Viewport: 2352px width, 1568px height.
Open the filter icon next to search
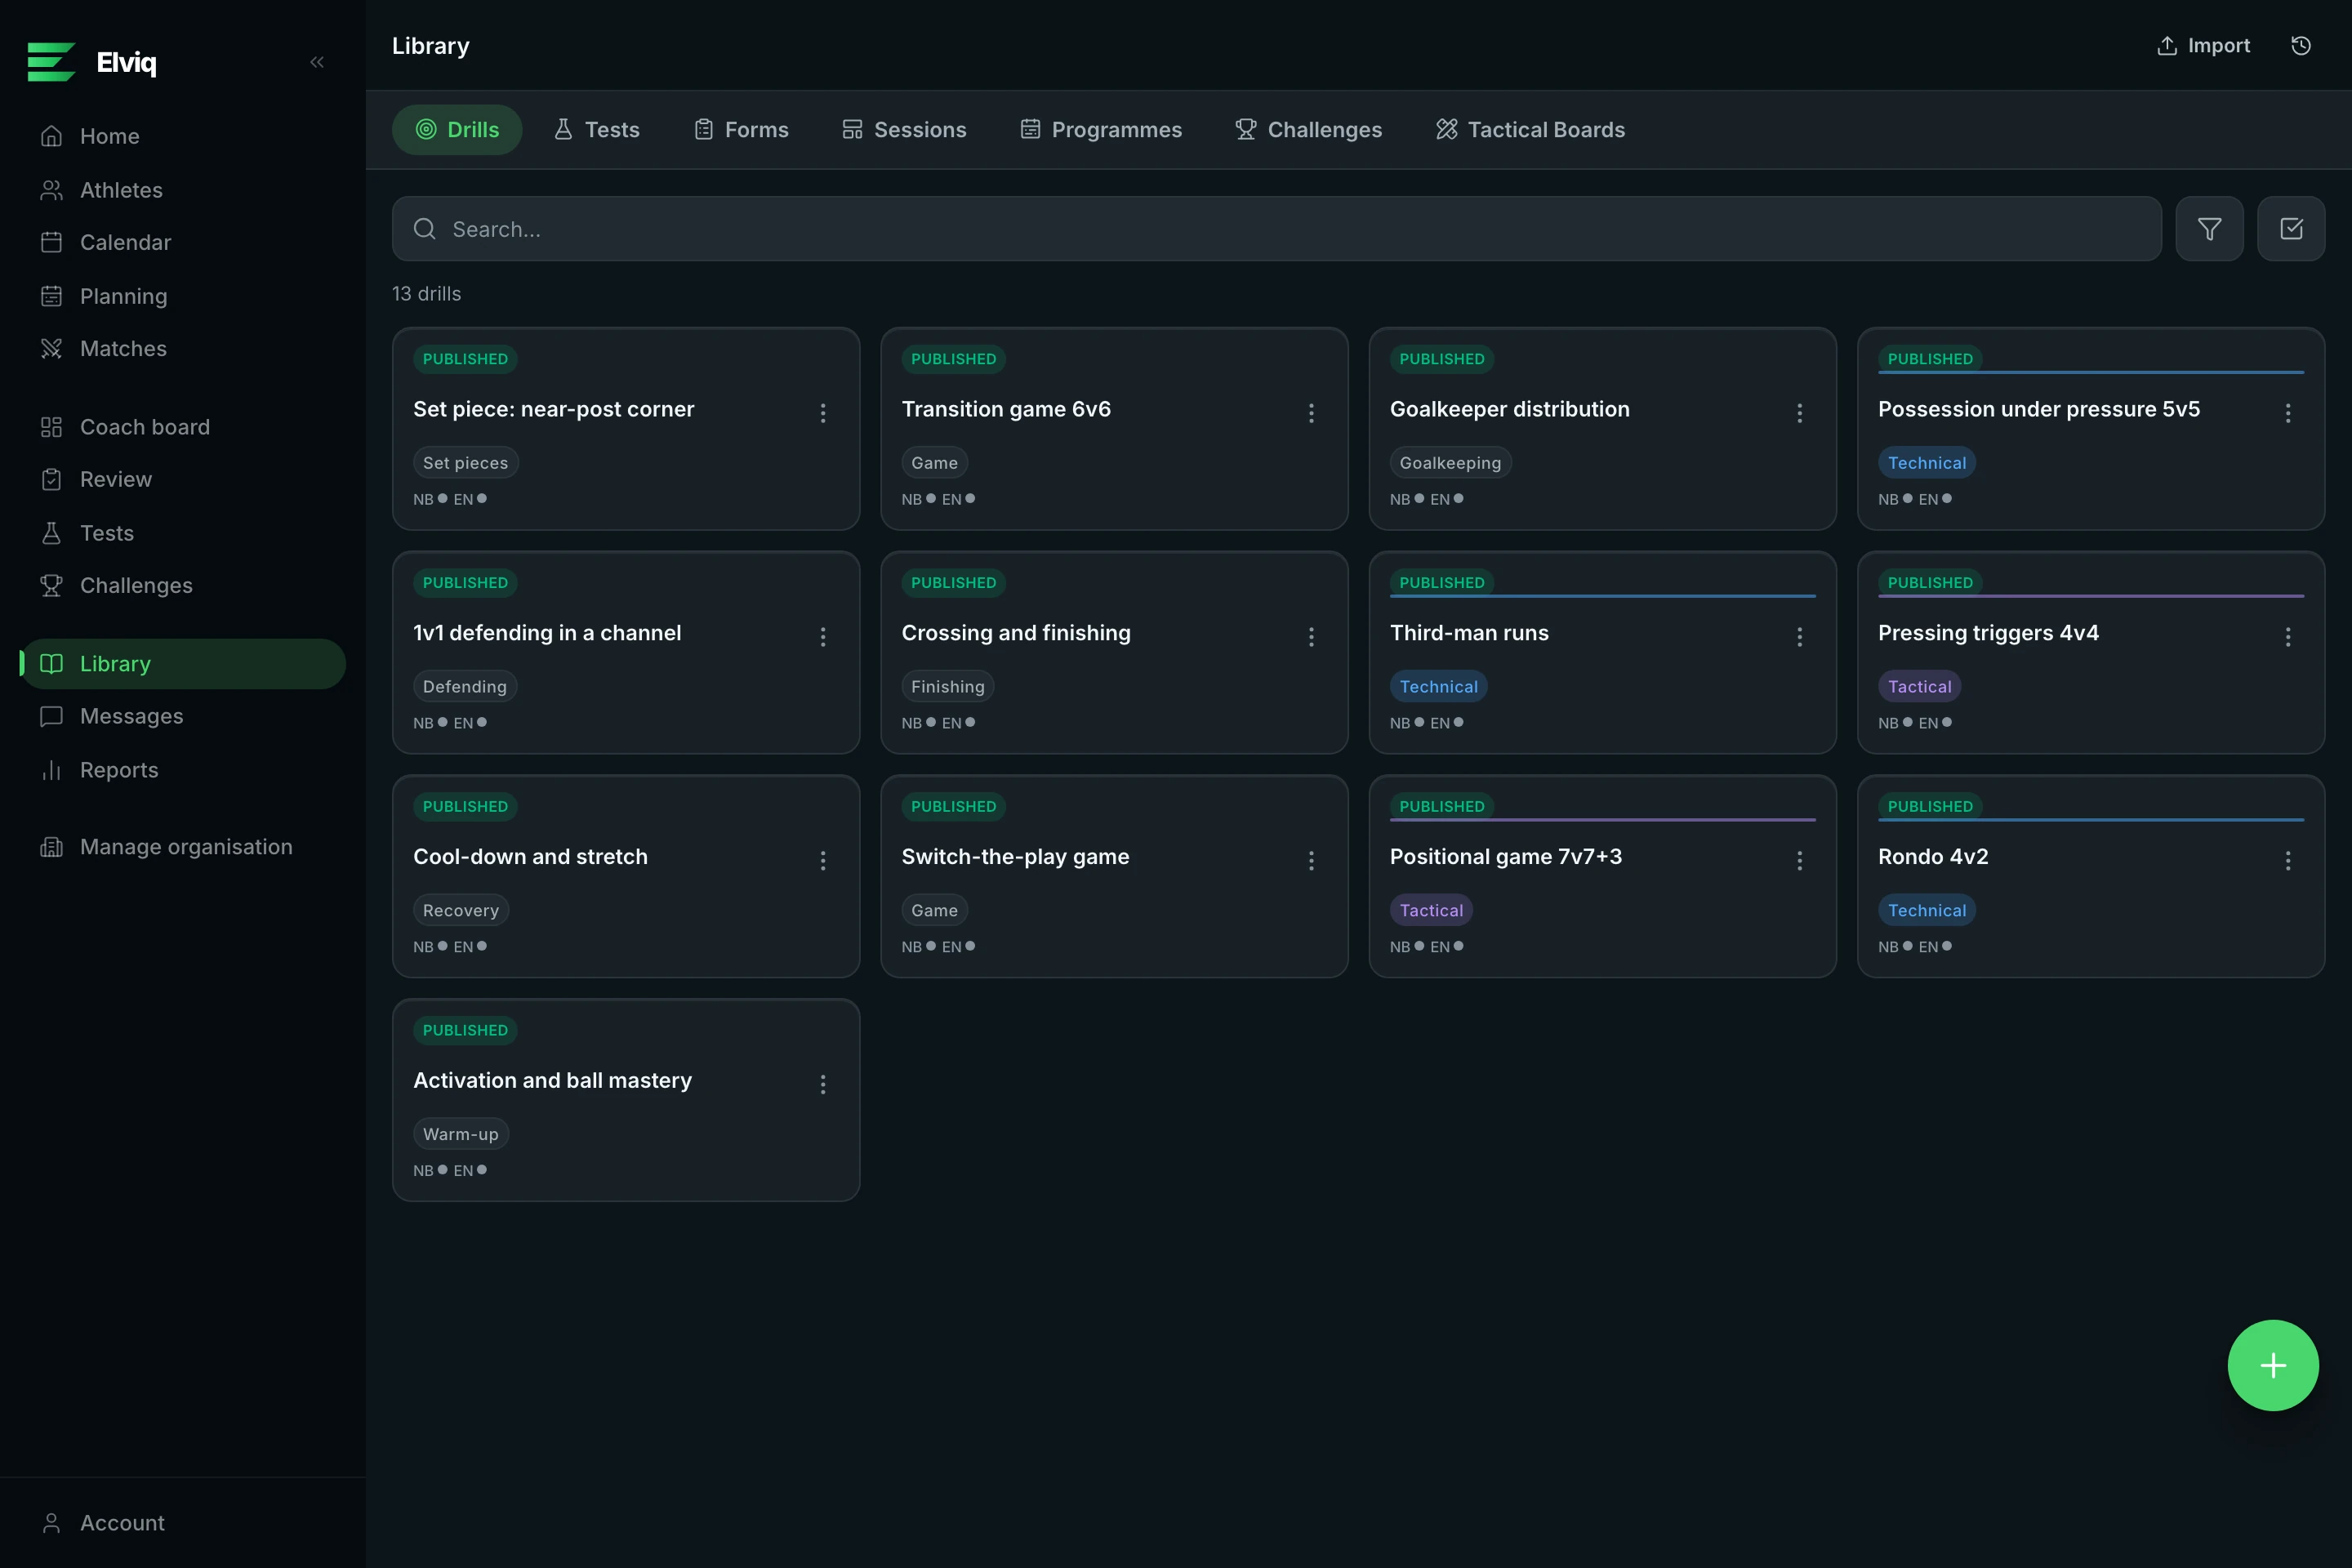2209,229
